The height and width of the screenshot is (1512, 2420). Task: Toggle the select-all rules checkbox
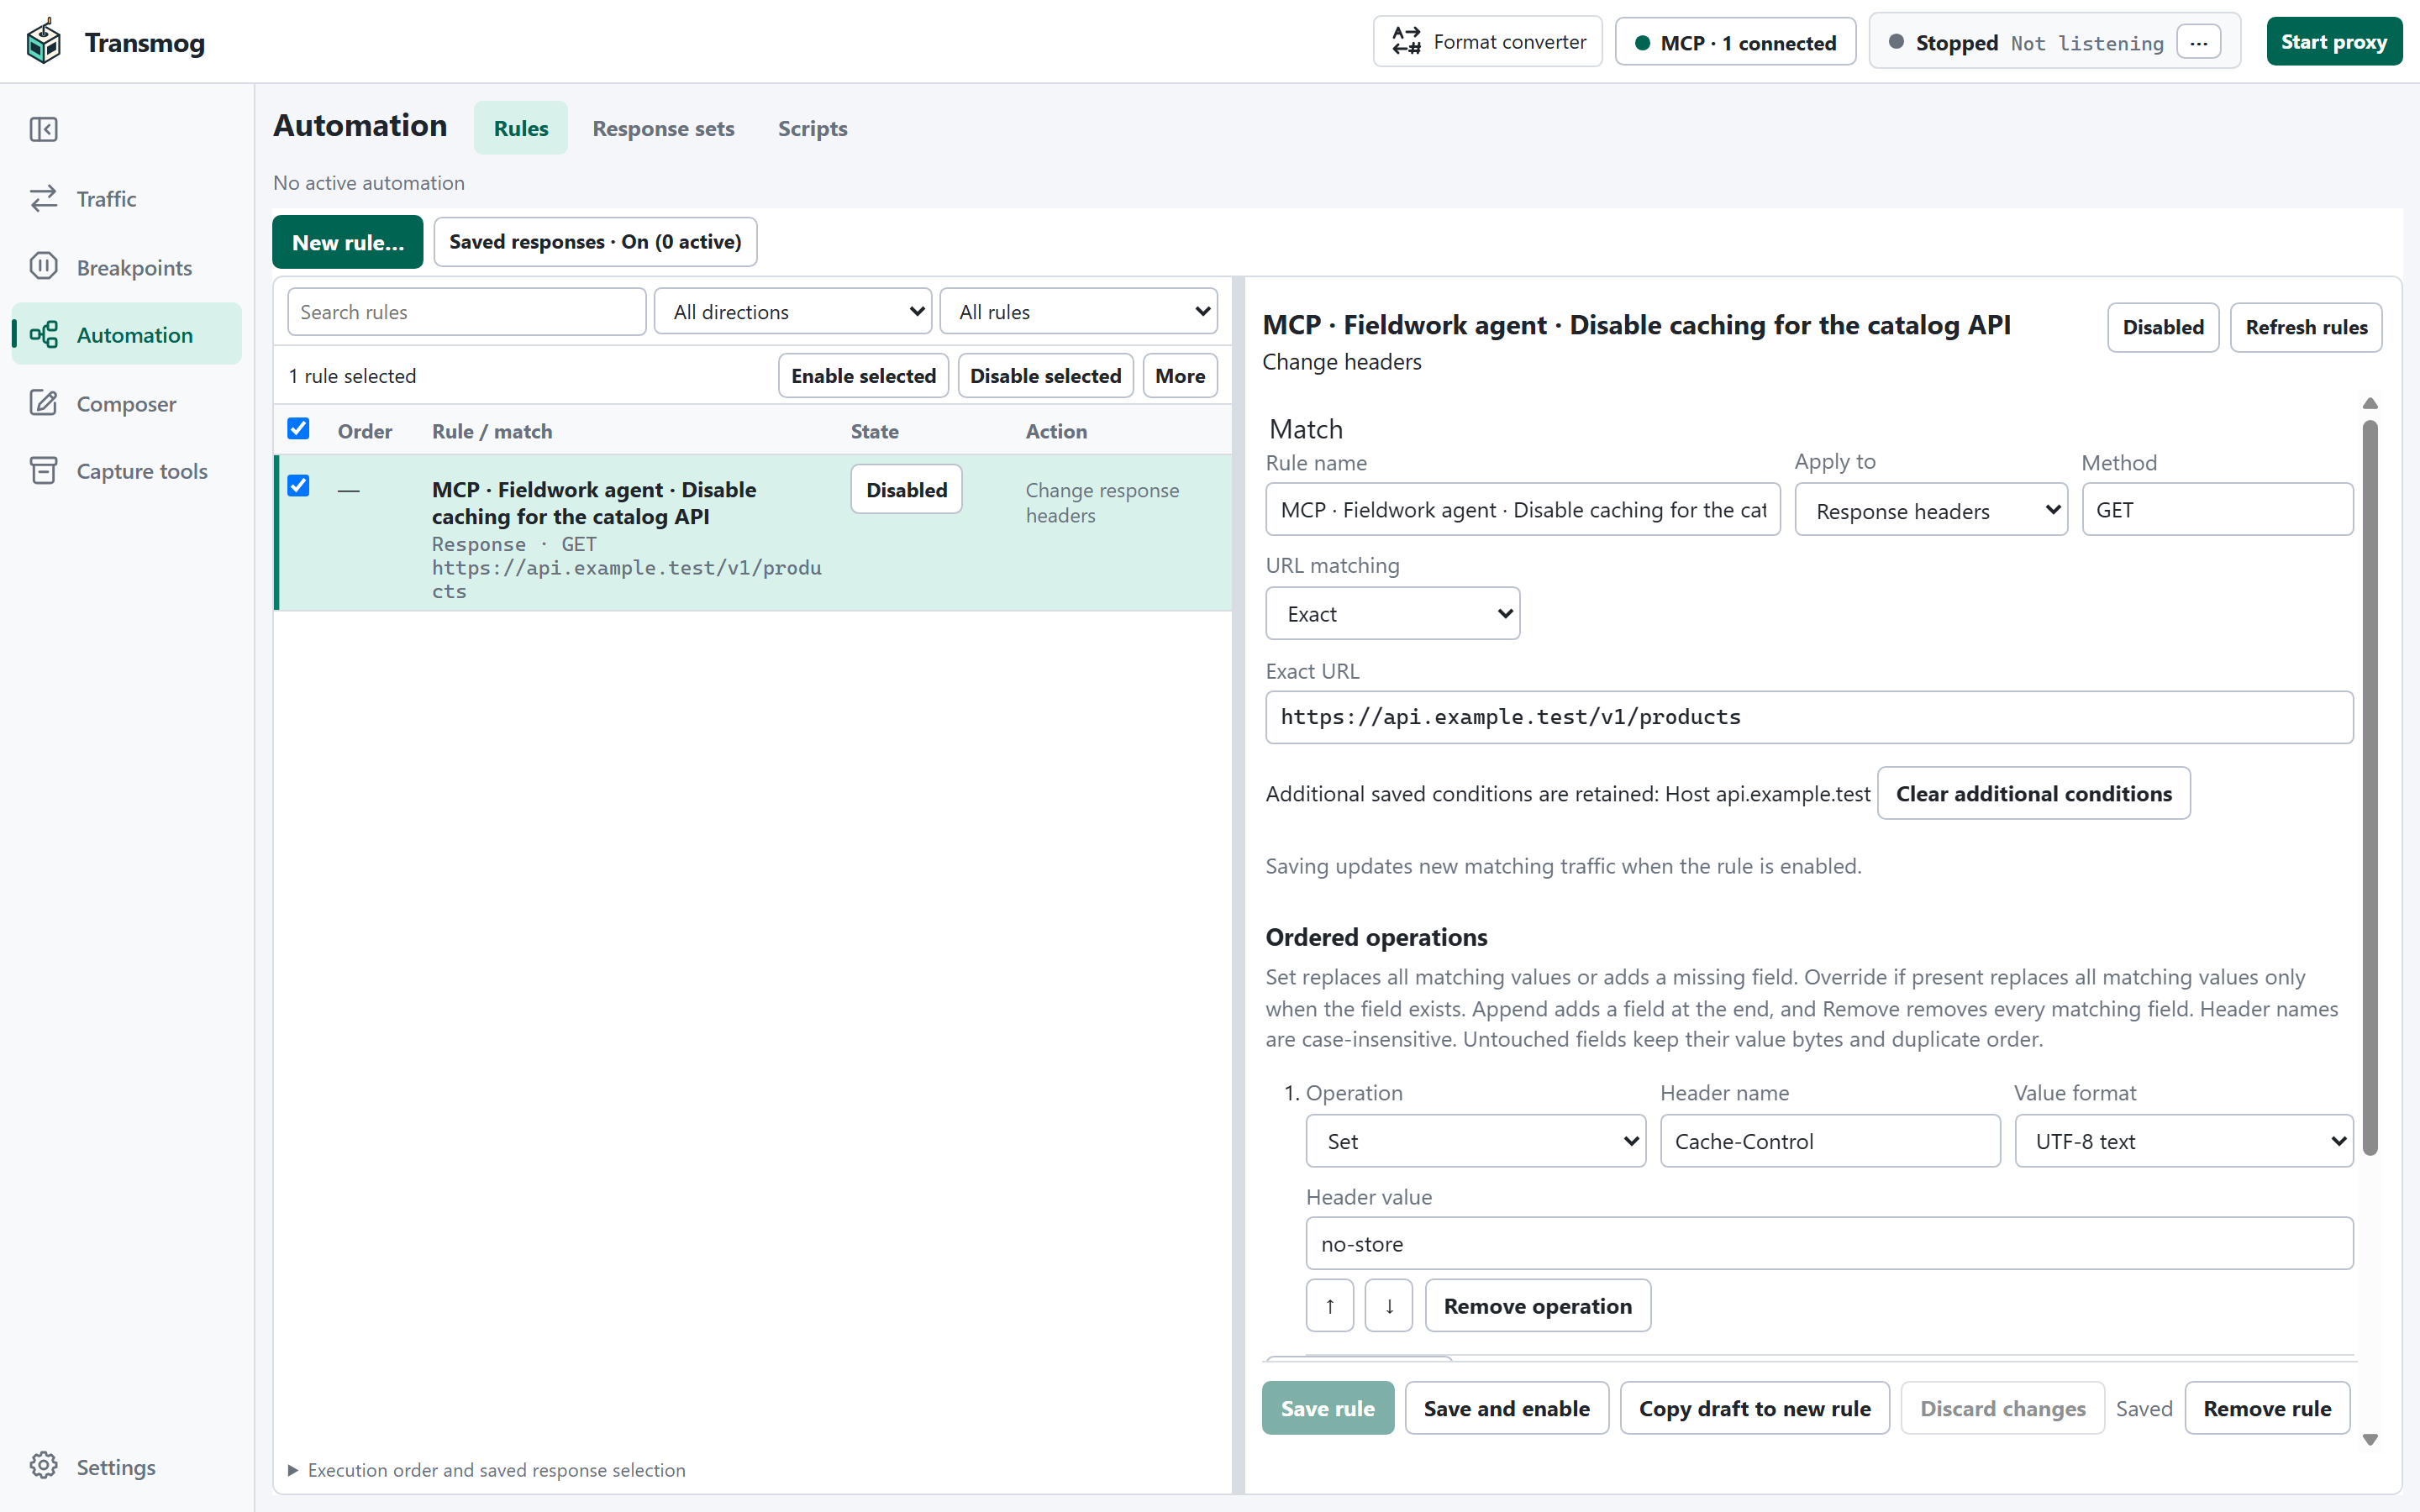[x=298, y=429]
